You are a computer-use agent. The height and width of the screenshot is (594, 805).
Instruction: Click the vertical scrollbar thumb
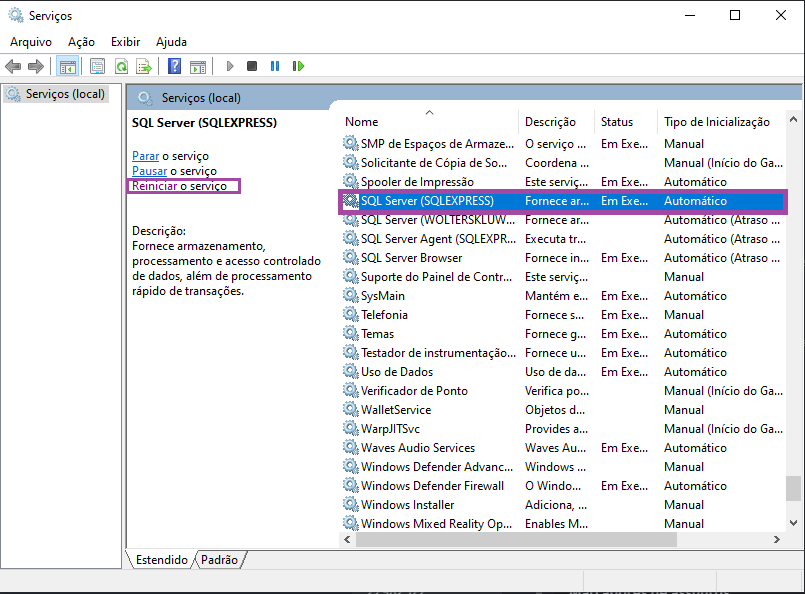793,488
